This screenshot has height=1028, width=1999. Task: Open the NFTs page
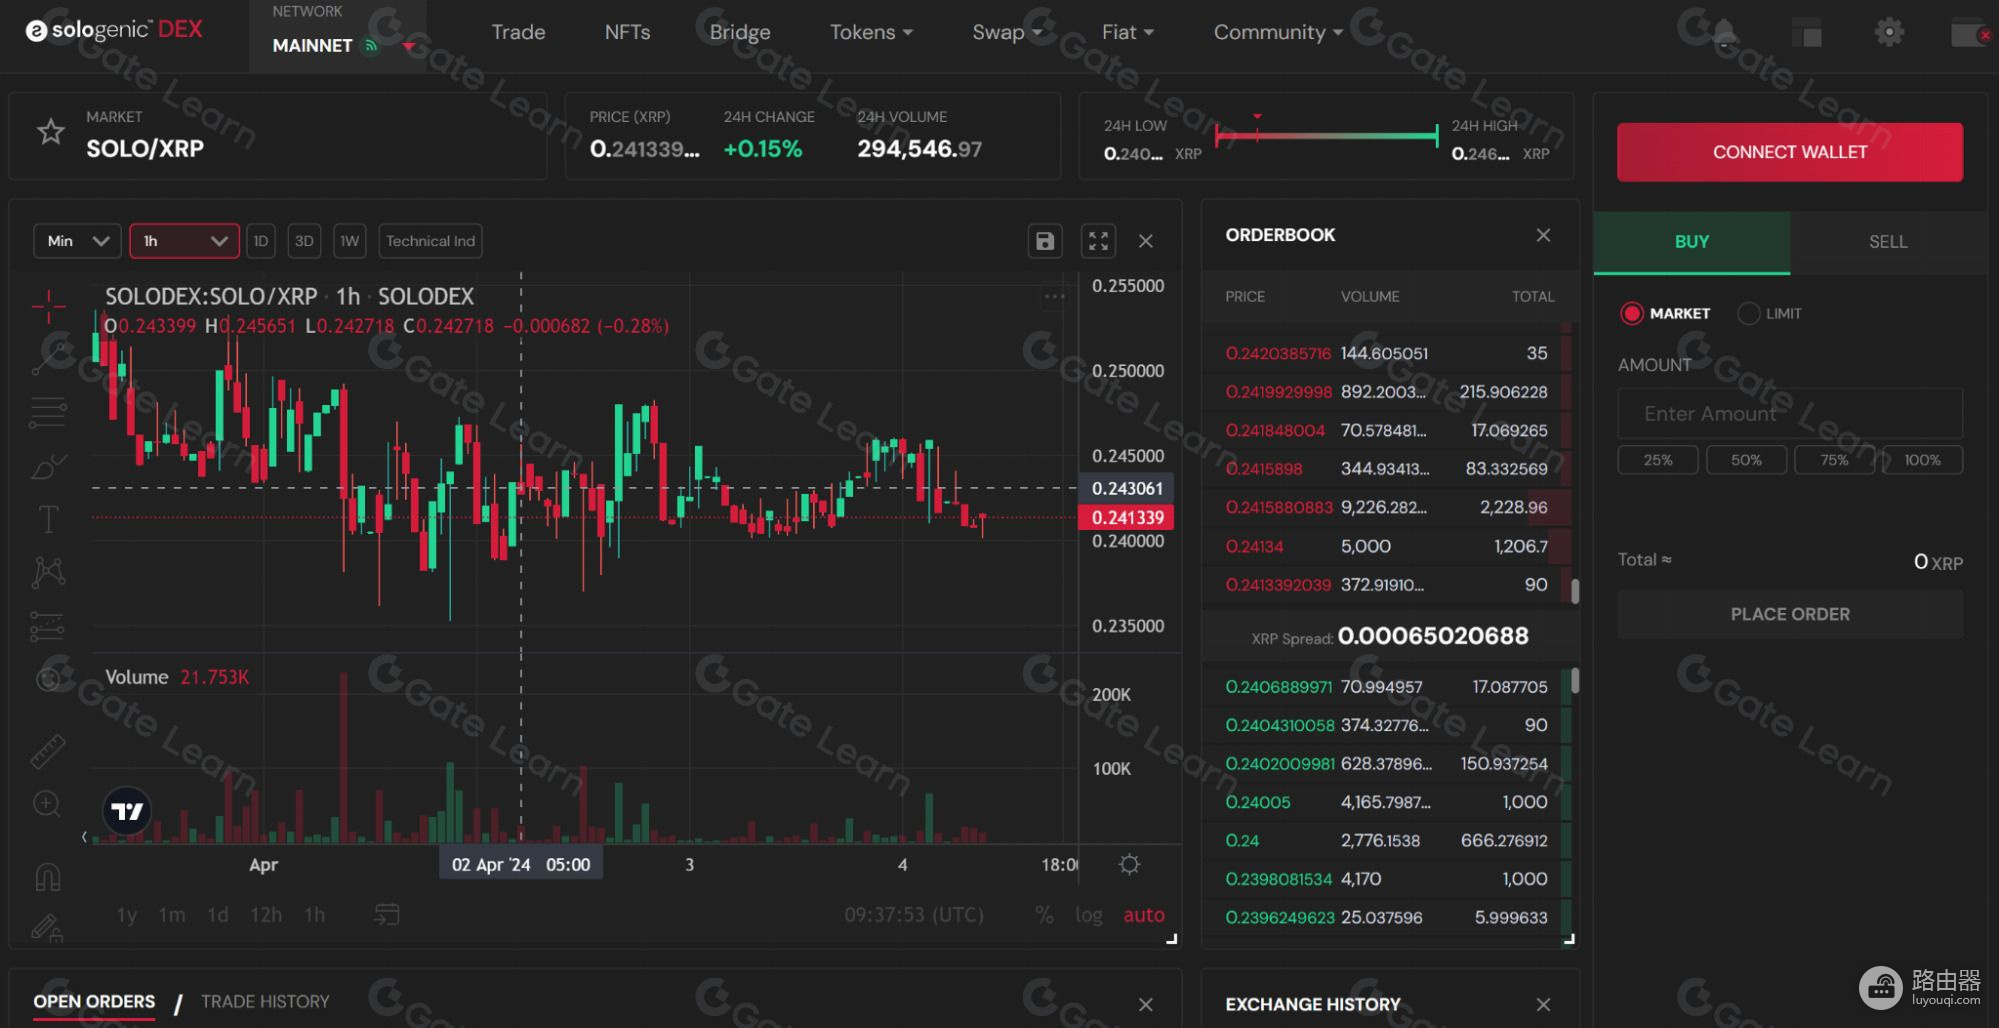(x=627, y=32)
